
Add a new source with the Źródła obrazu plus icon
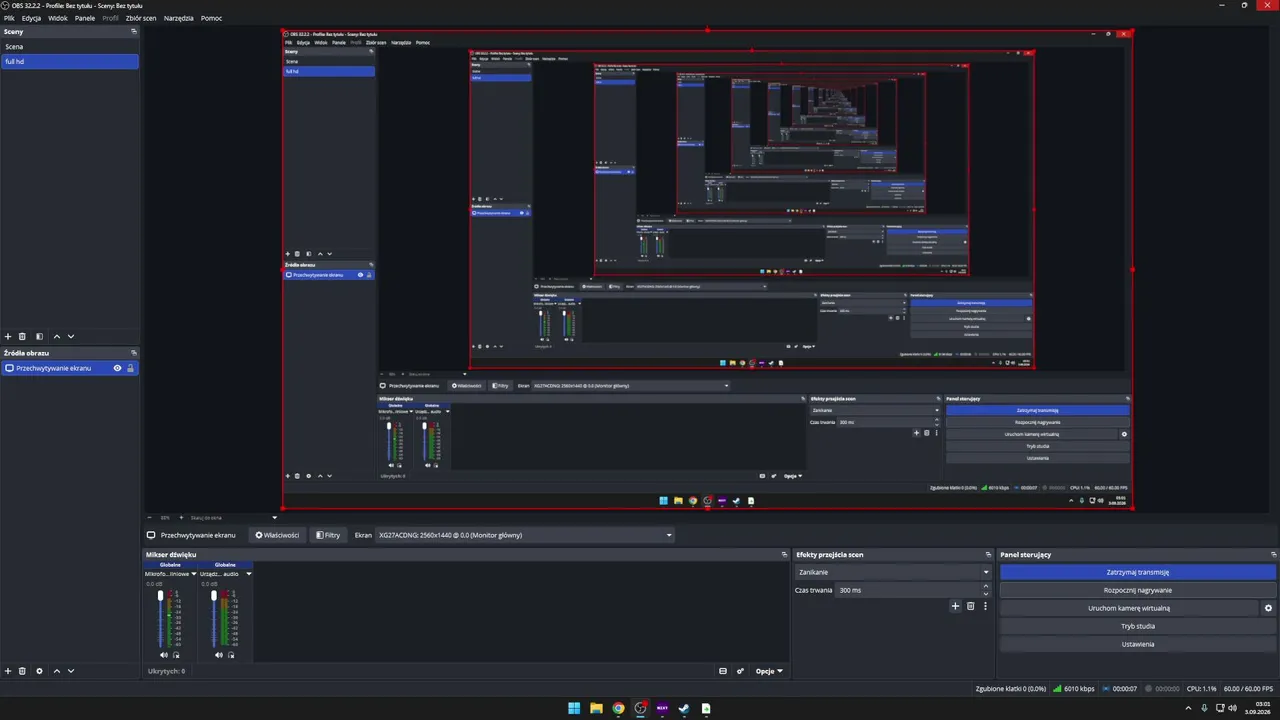pyautogui.click(x=8, y=671)
